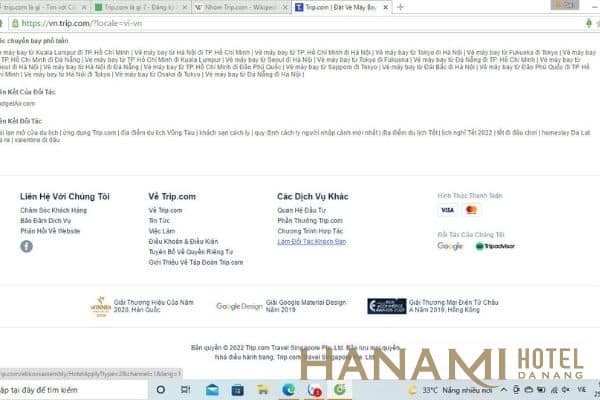
Task: Click 'Giải Thưởng Hiệu Của Năm 2020, Hàn Quốc' text
Action: coord(153,306)
